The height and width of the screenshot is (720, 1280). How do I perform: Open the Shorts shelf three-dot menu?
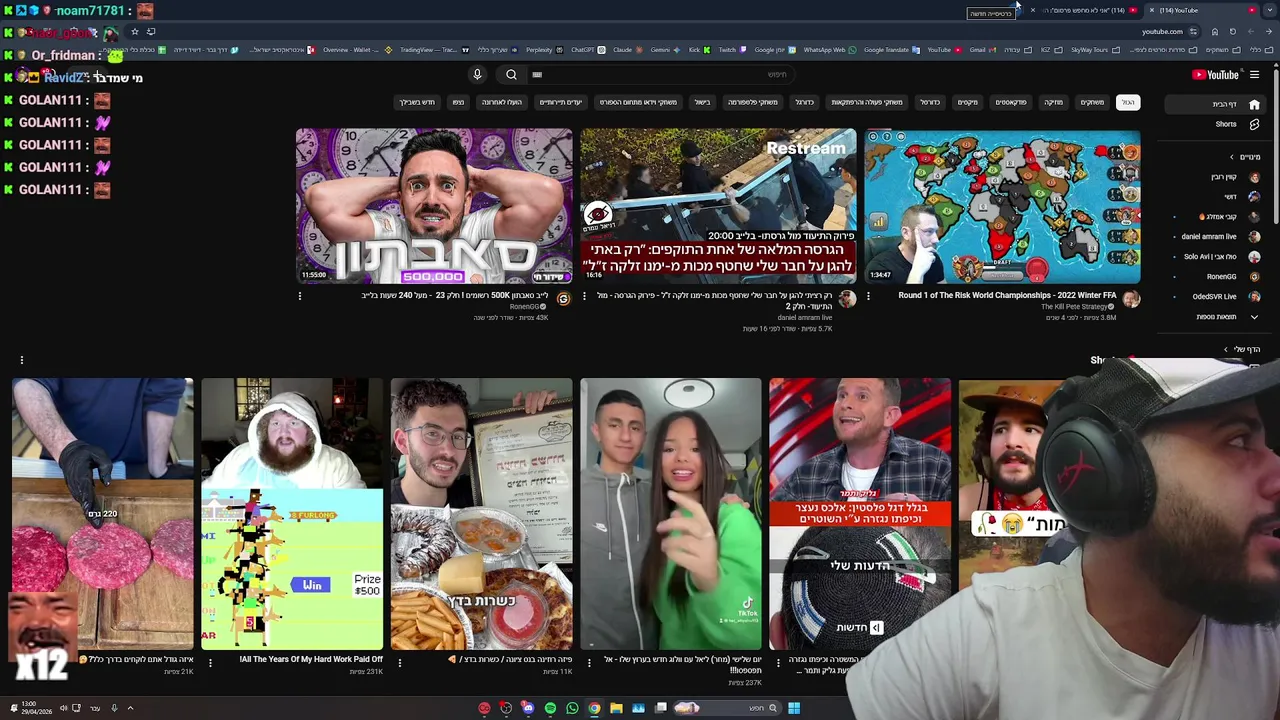point(21,360)
